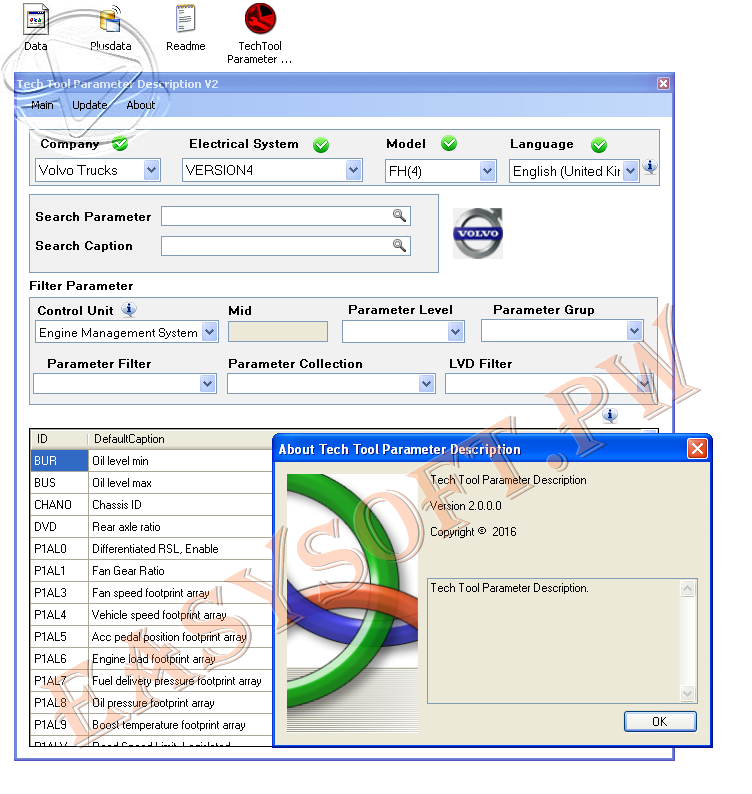Image resolution: width=752 pixels, height=794 pixels.
Task: Click the up arrow of About description scrollbar
Action: pyautogui.click(x=688, y=588)
